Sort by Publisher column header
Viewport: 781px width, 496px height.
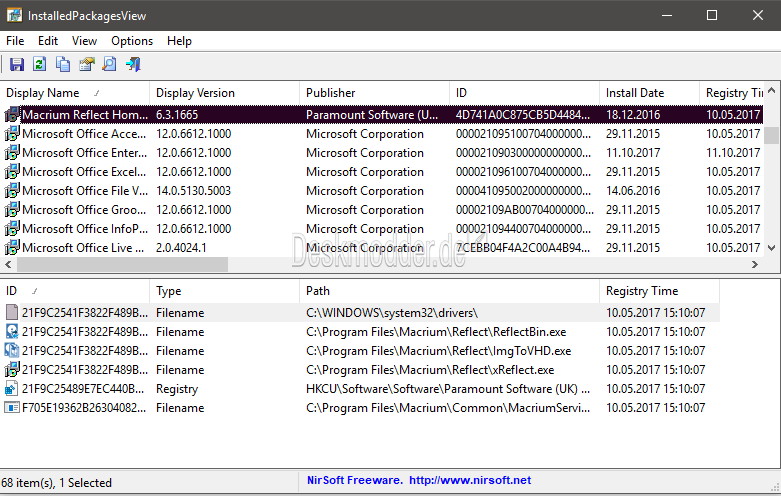click(x=375, y=93)
